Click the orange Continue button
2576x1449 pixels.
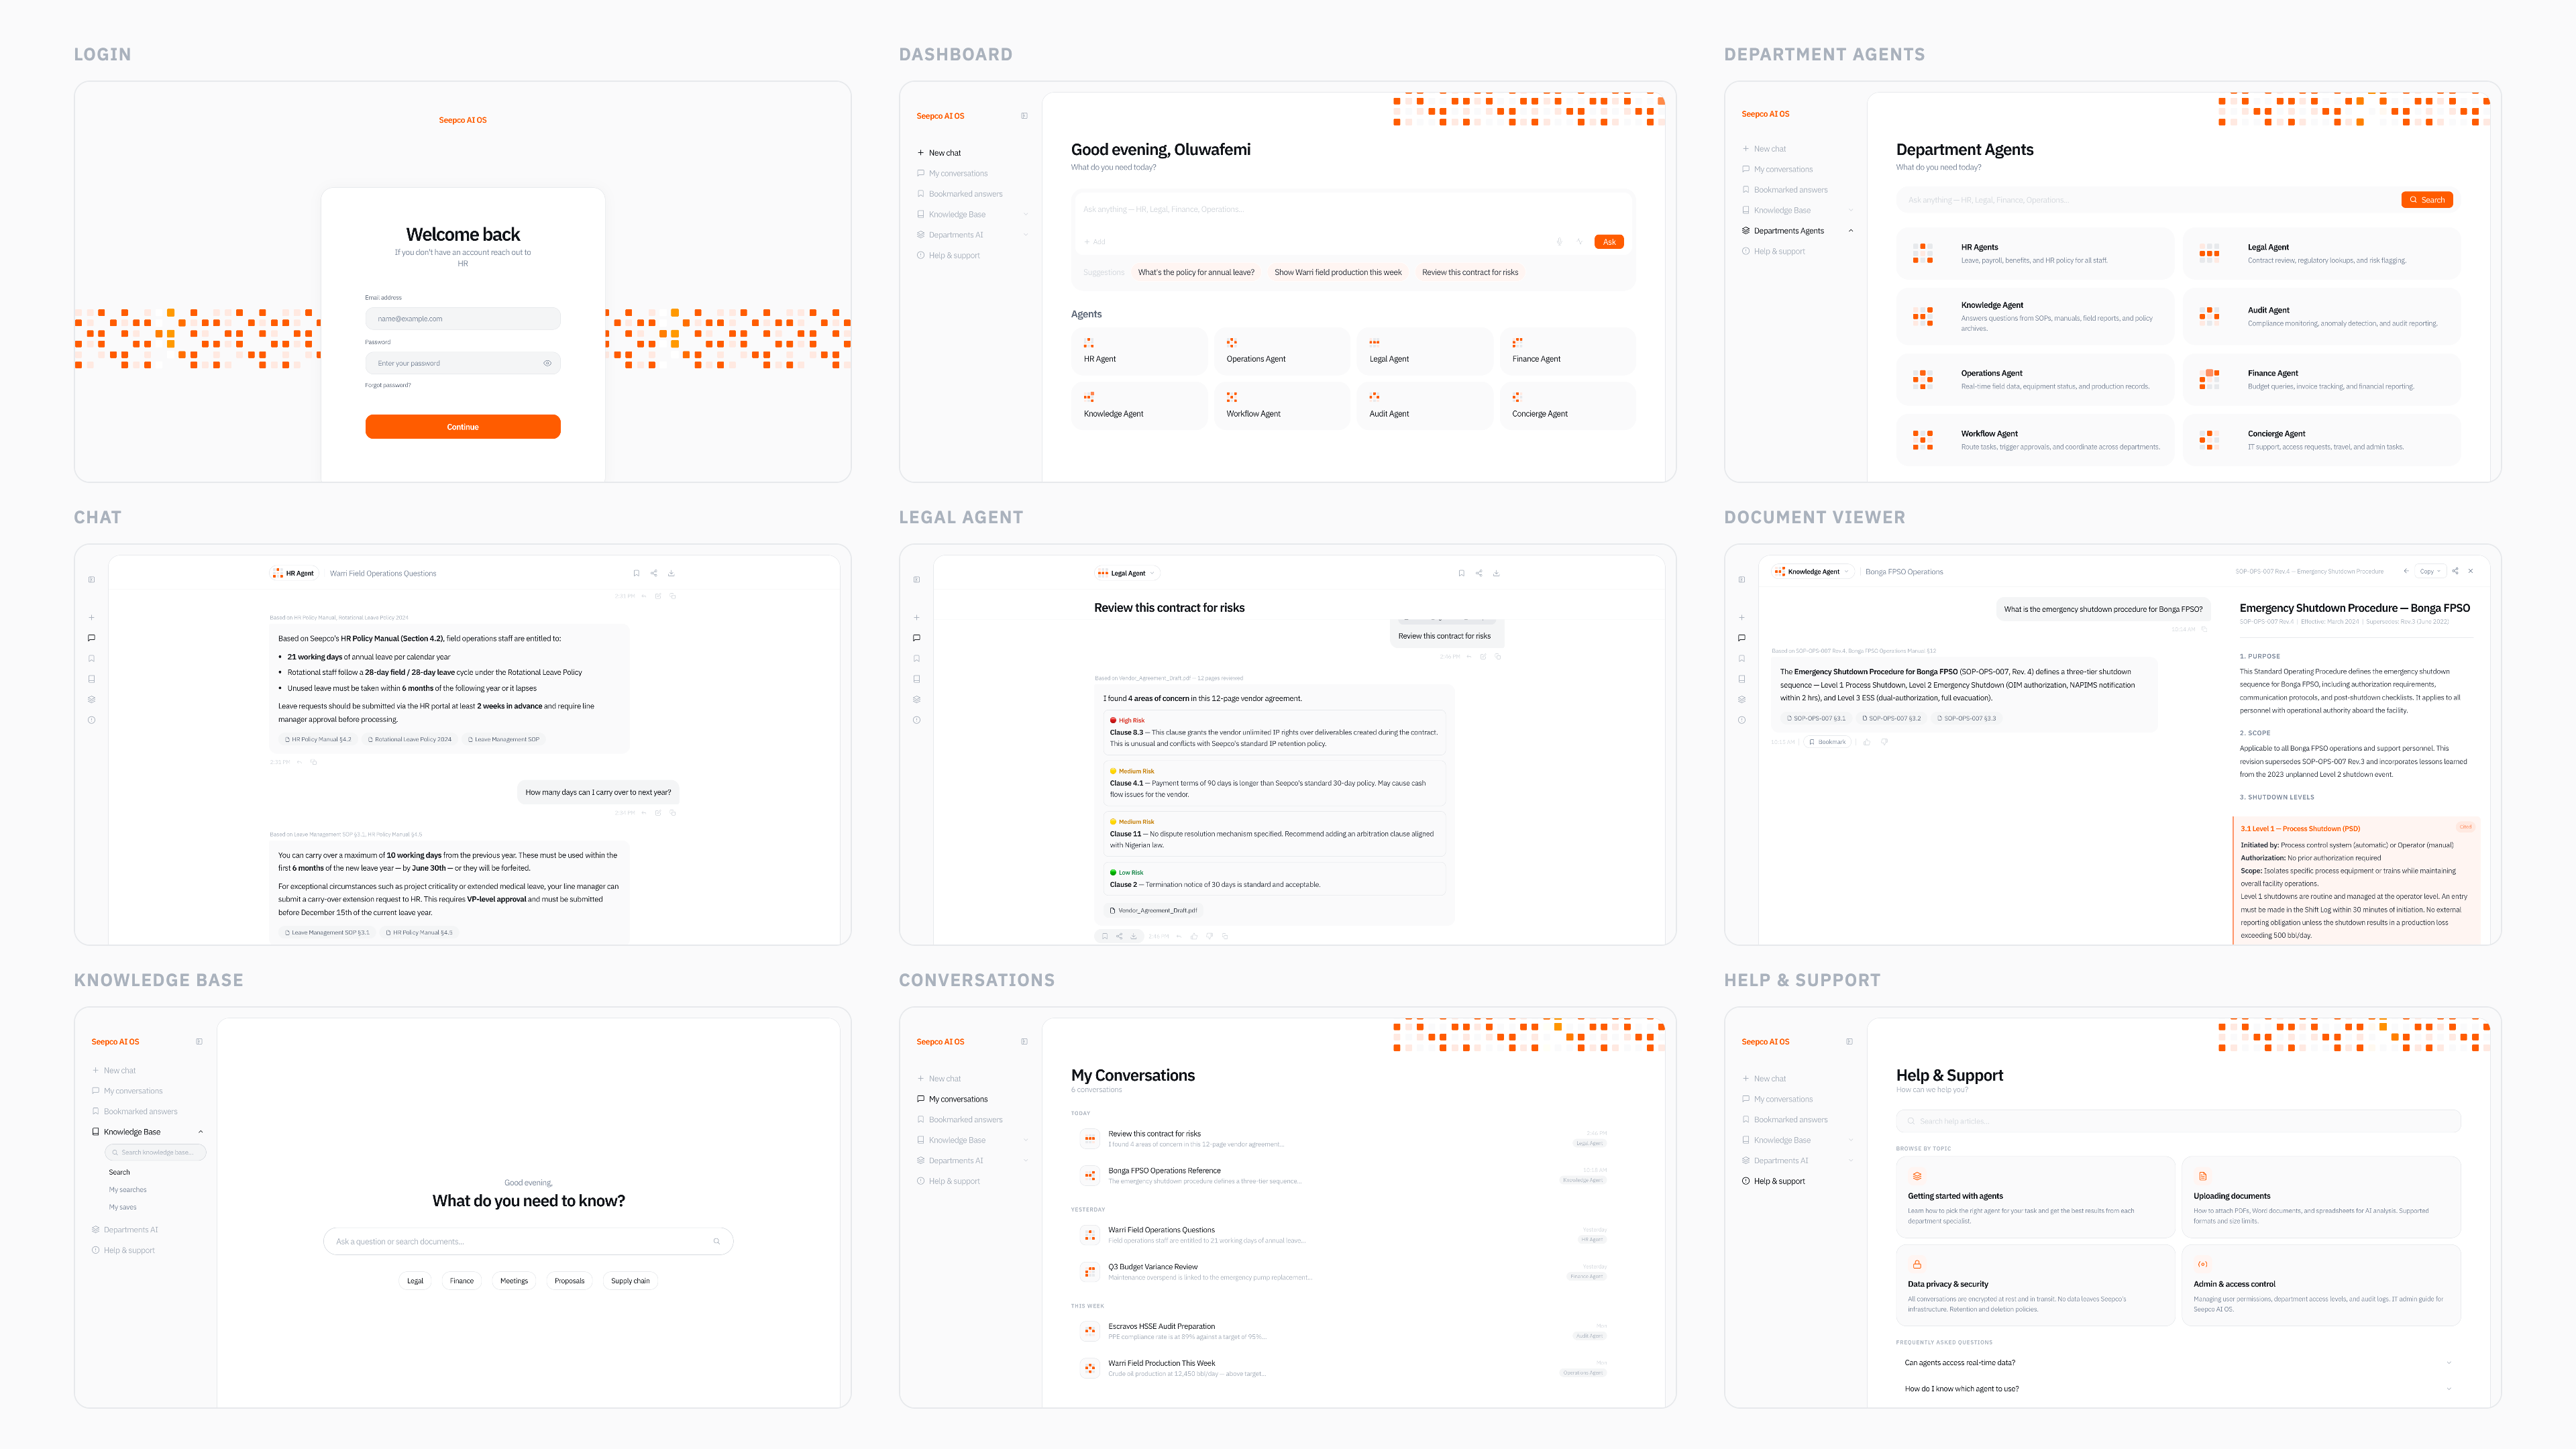click(x=463, y=427)
